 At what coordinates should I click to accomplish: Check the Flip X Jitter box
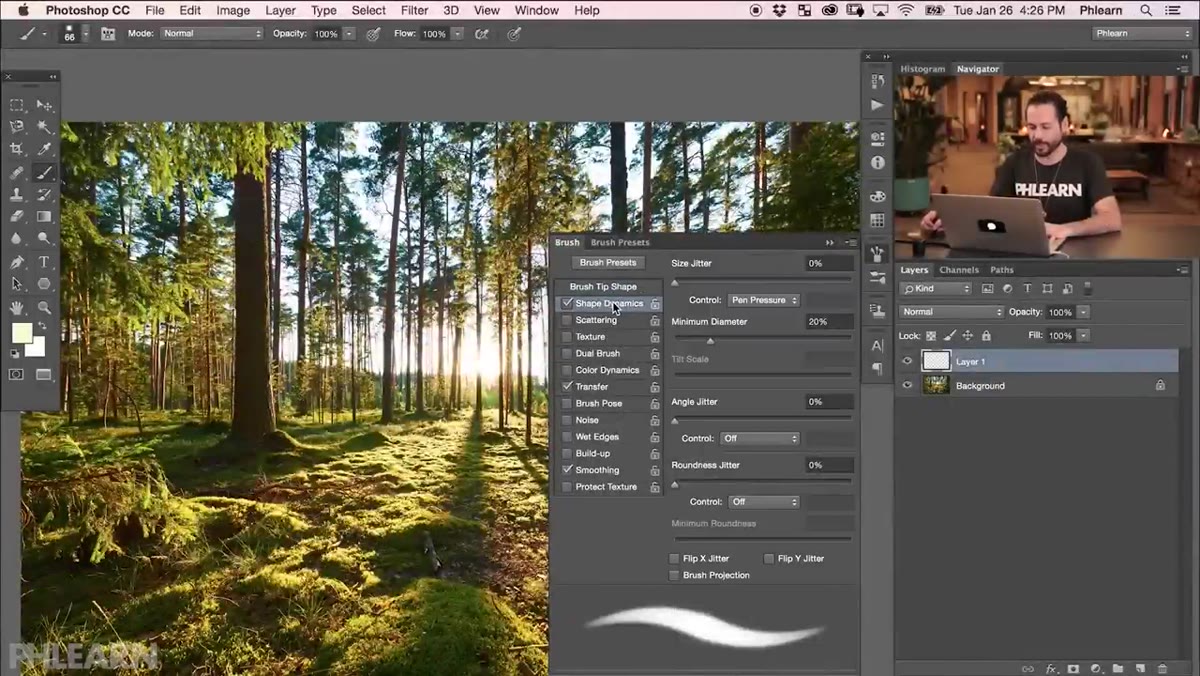675,558
